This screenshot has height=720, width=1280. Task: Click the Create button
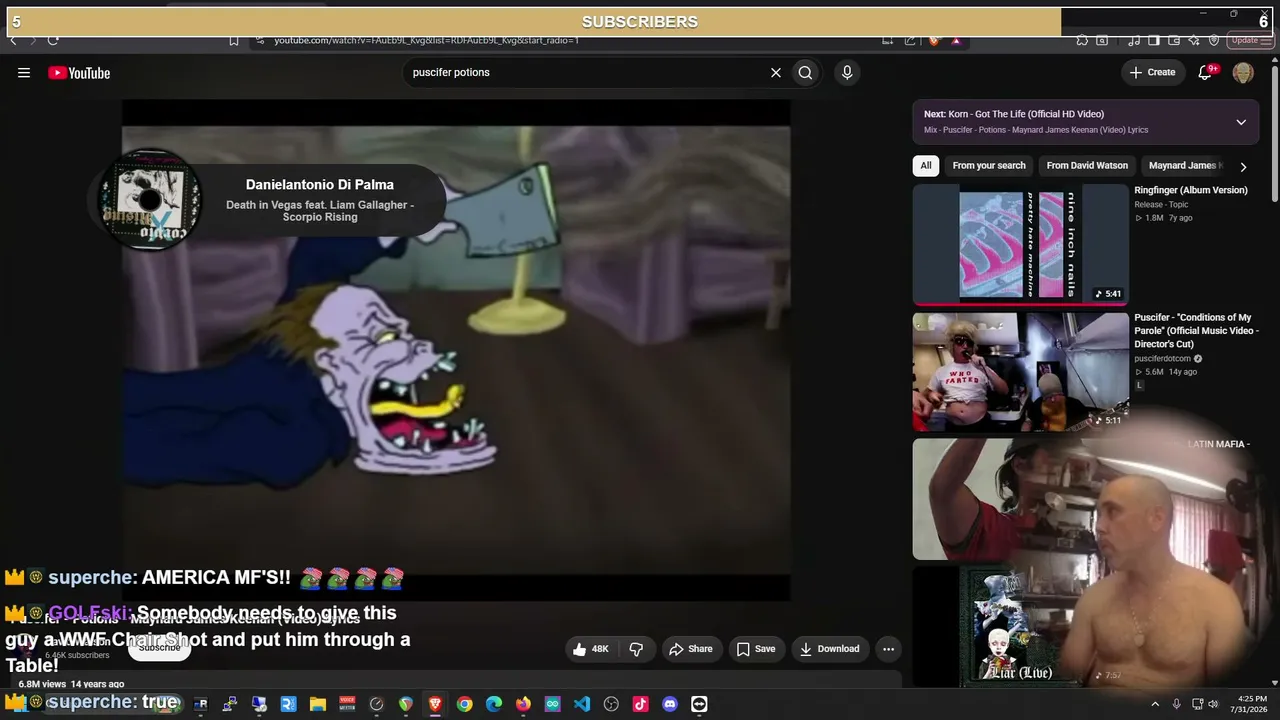tap(1152, 72)
